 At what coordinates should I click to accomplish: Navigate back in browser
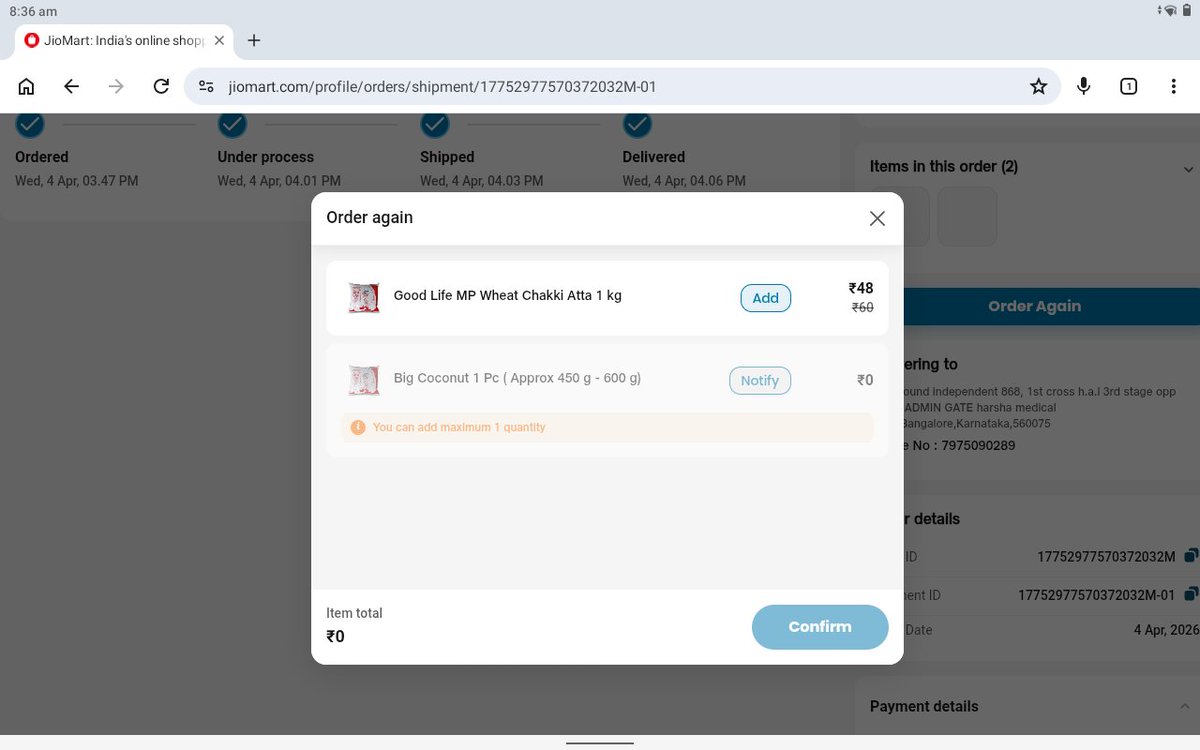[x=71, y=87]
